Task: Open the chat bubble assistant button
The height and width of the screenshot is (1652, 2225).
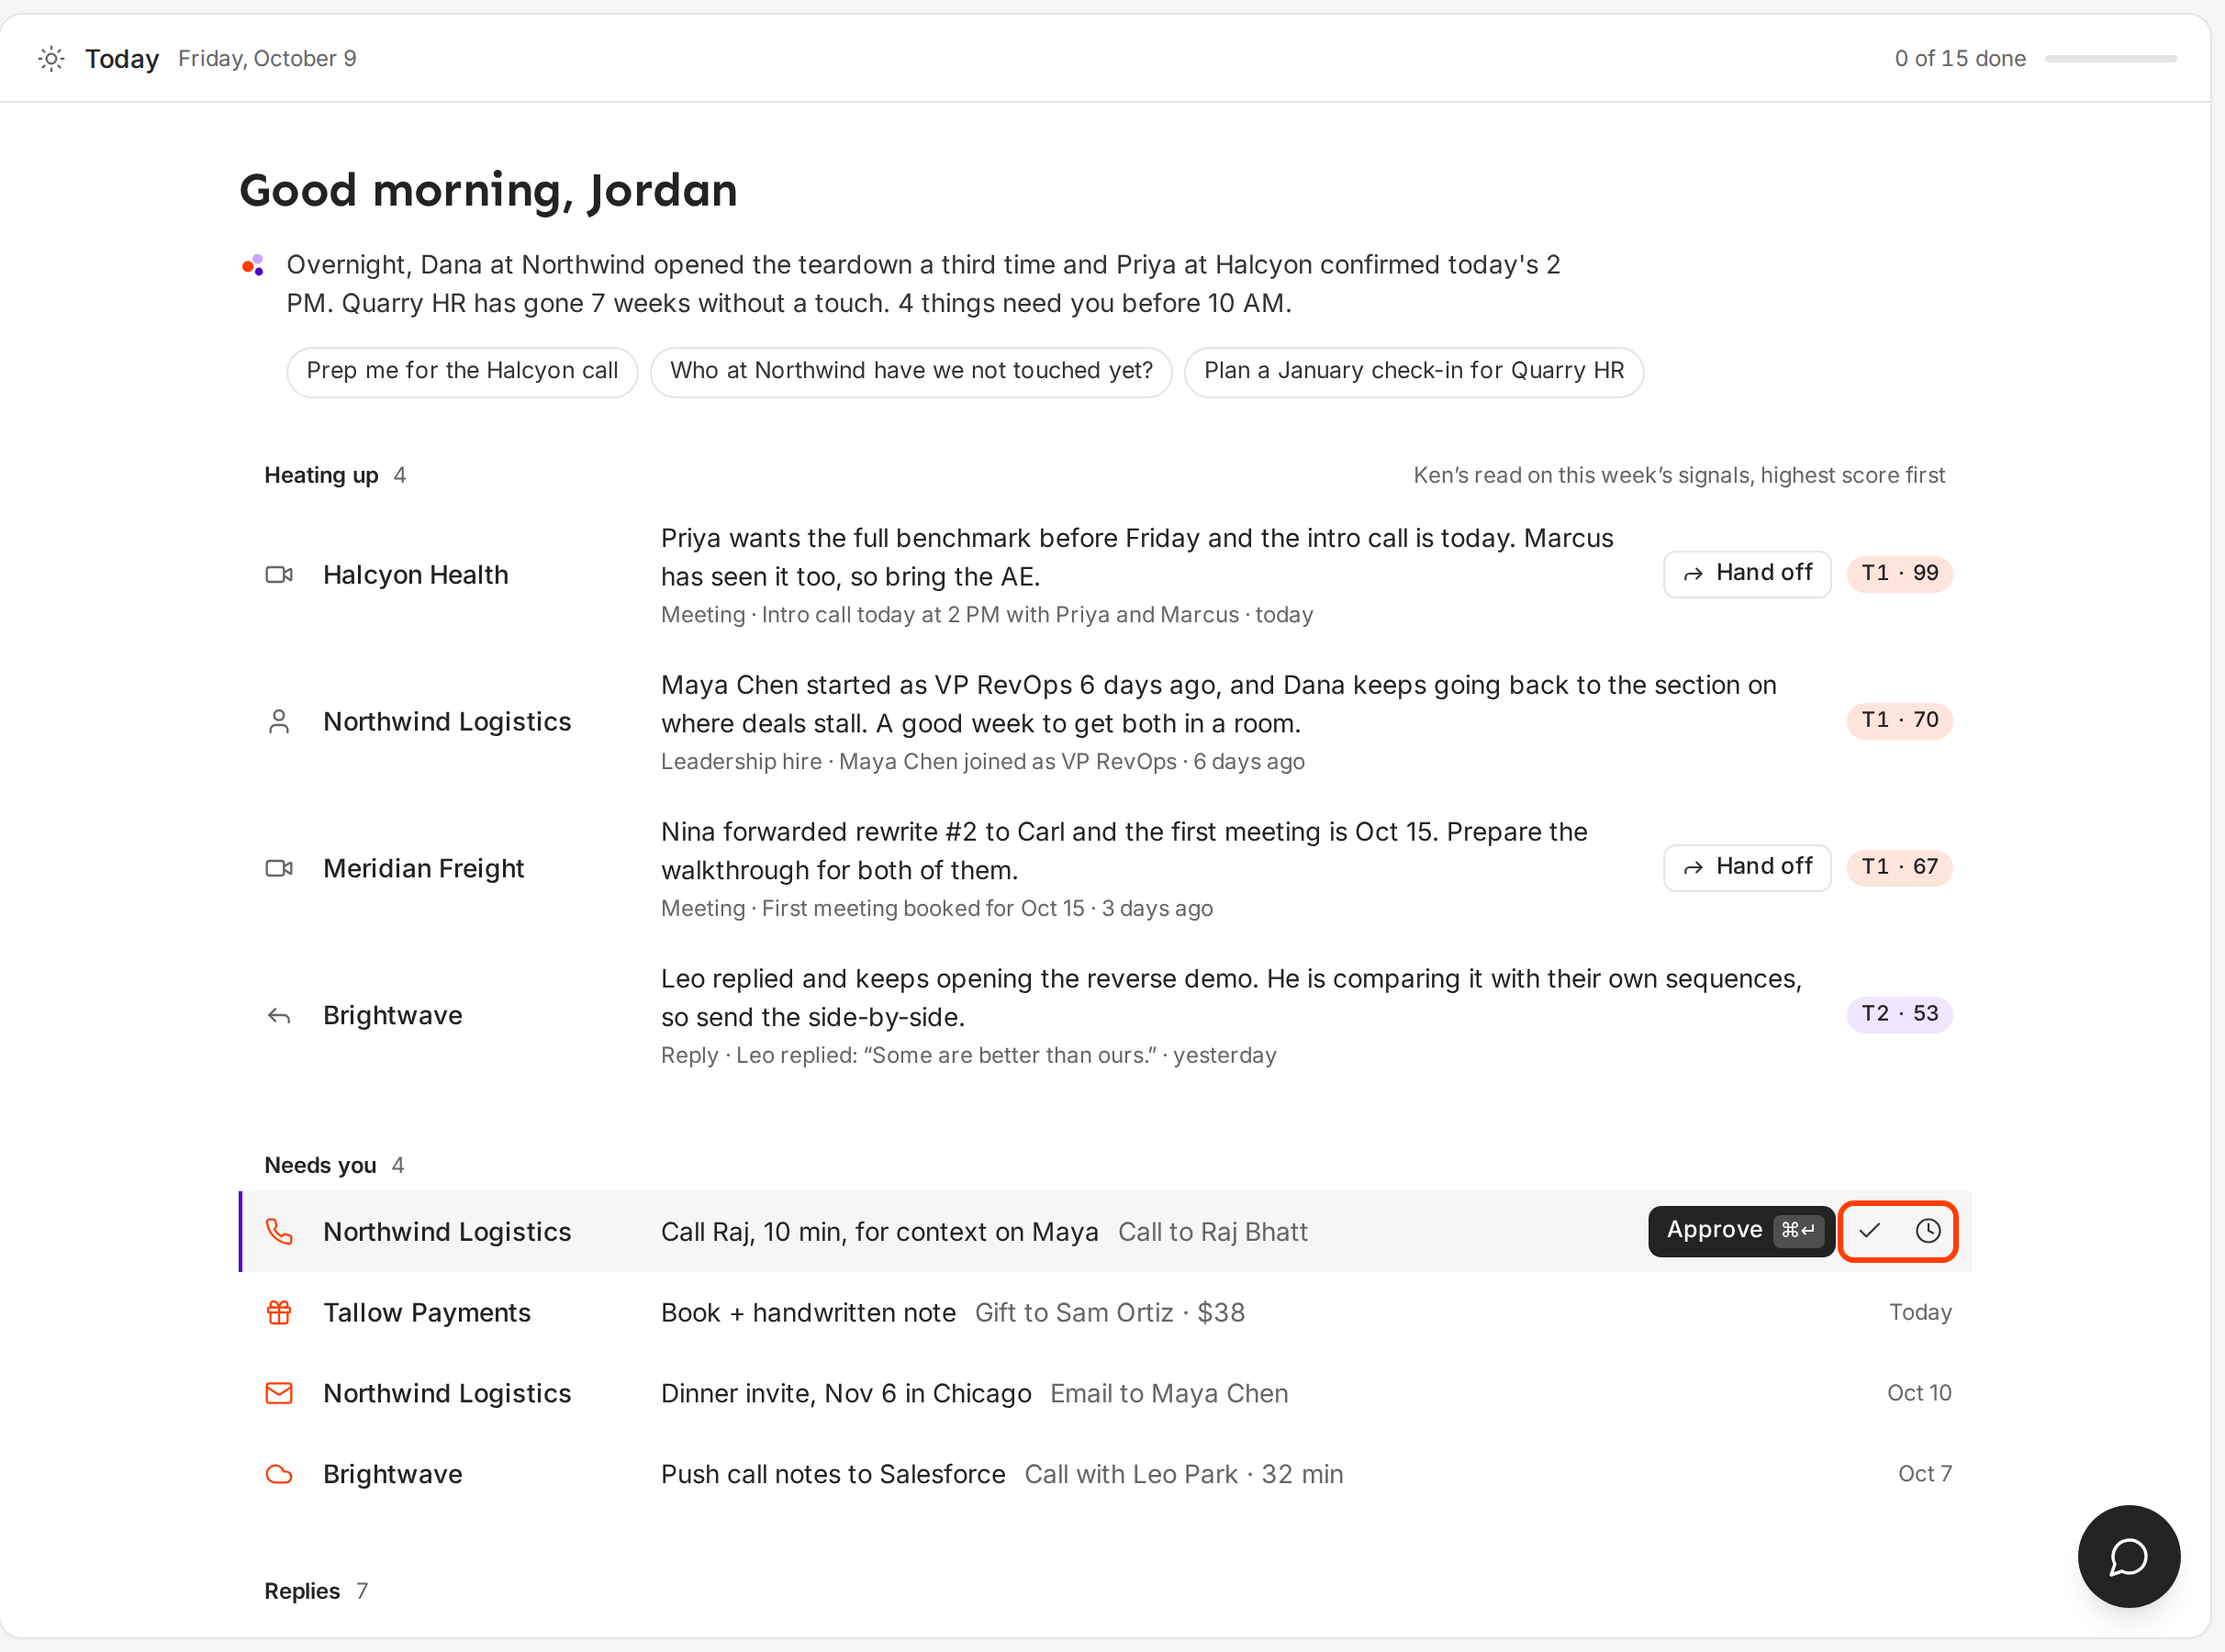Action: 2128,1556
